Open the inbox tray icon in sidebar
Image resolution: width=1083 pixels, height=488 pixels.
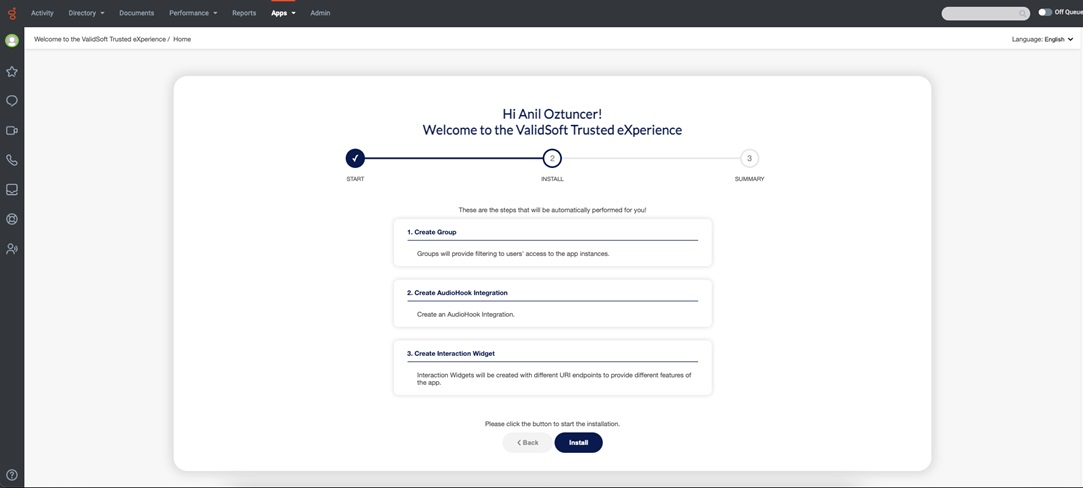tap(12, 190)
